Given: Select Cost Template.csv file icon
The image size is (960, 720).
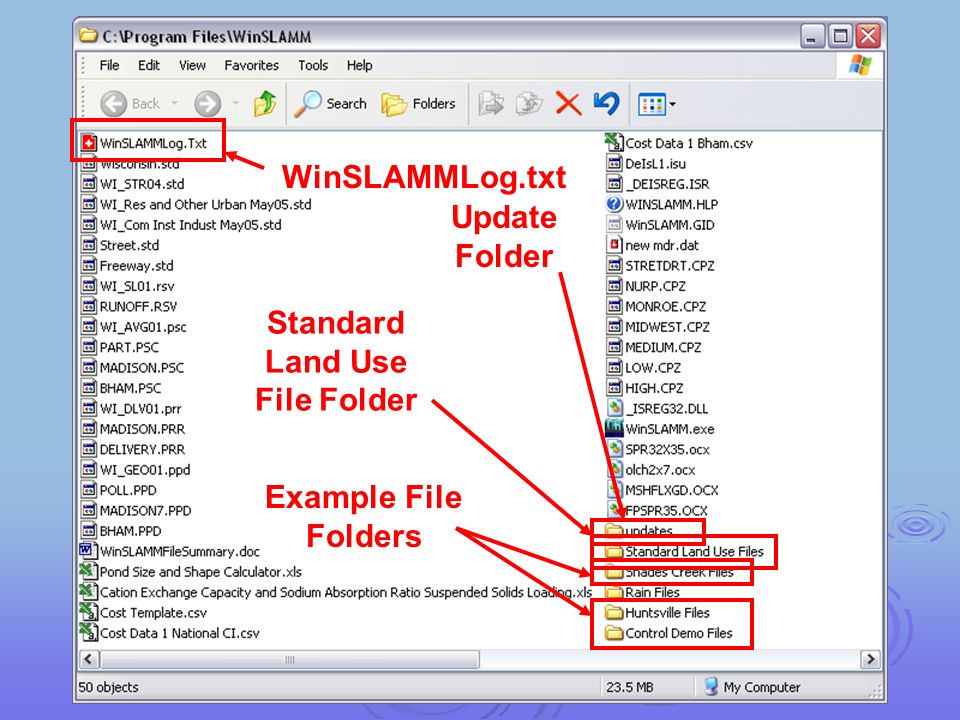Looking at the screenshot, I should coord(89,612).
